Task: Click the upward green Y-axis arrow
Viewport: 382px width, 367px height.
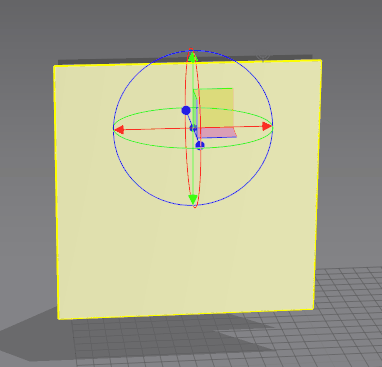Action: pos(192,57)
